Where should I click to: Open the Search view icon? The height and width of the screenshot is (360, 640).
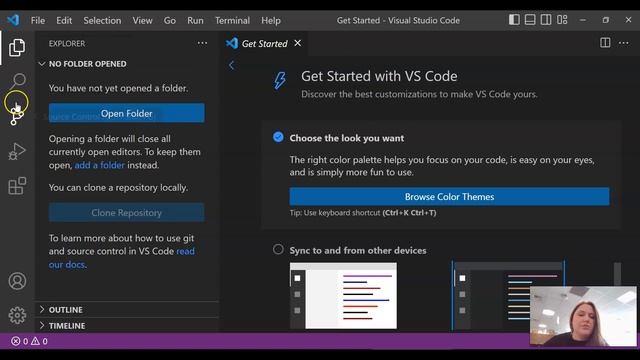click(x=18, y=80)
